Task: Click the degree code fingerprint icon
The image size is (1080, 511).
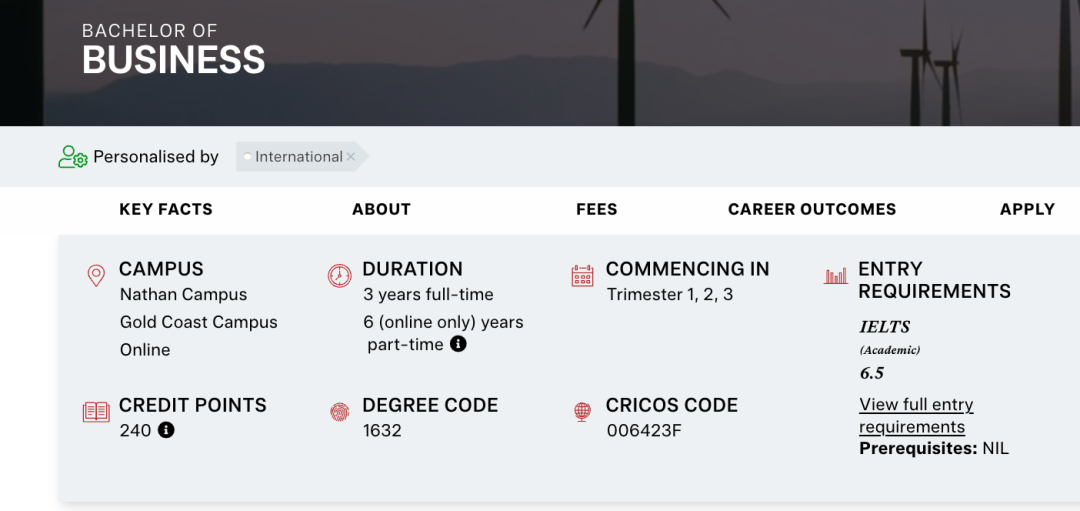Action: [339, 412]
